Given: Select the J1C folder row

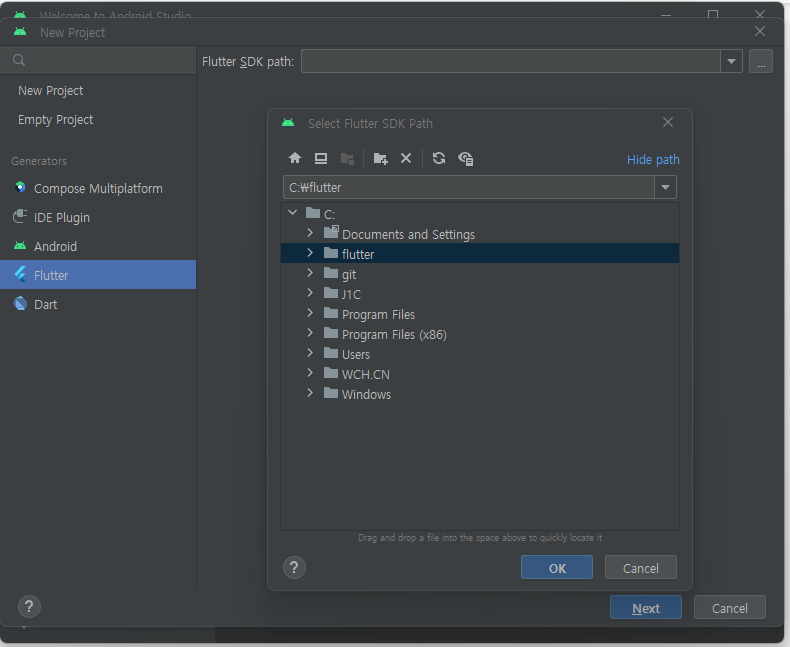Looking at the screenshot, I should 480,294.
